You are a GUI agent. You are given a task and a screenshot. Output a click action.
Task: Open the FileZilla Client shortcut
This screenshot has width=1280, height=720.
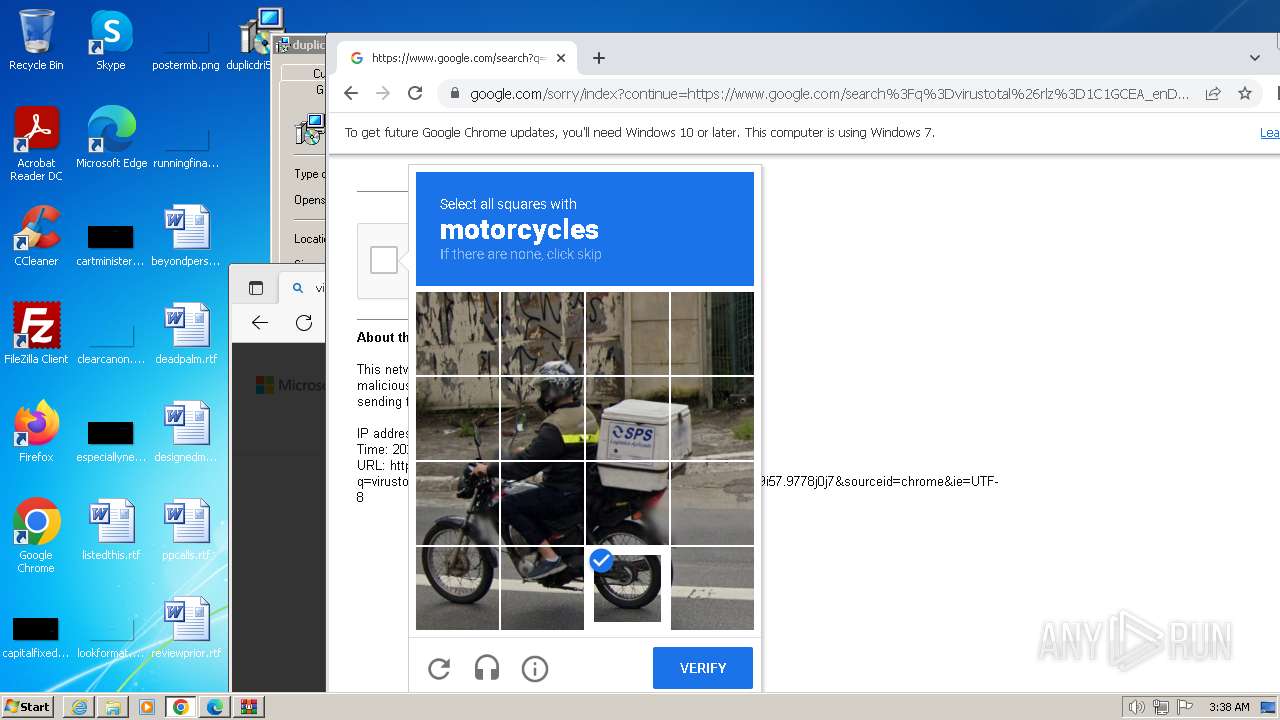[x=36, y=334]
